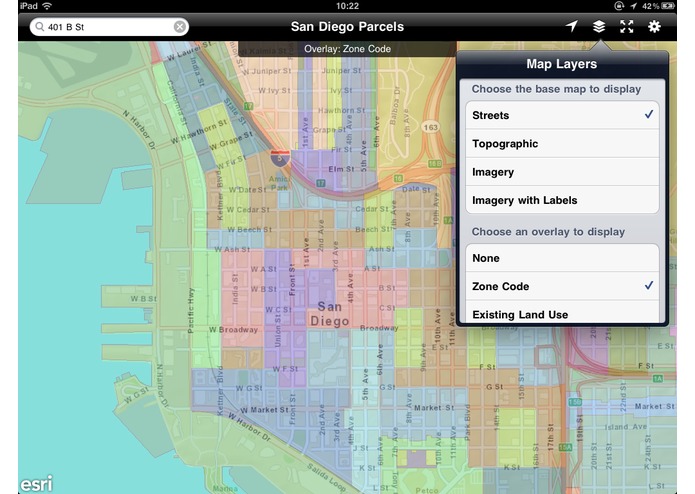
Task: Tap the route 163 shield on map
Action: pyautogui.click(x=430, y=128)
